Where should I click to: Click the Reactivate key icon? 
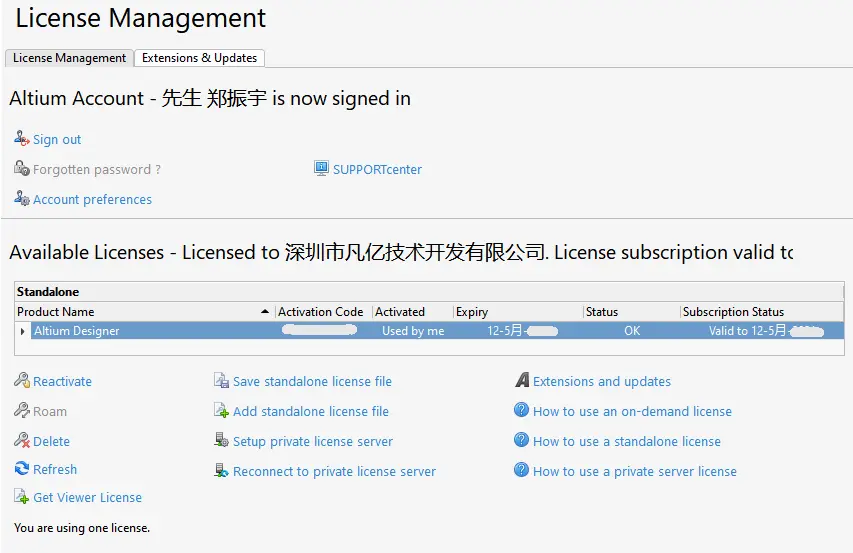[x=22, y=380]
